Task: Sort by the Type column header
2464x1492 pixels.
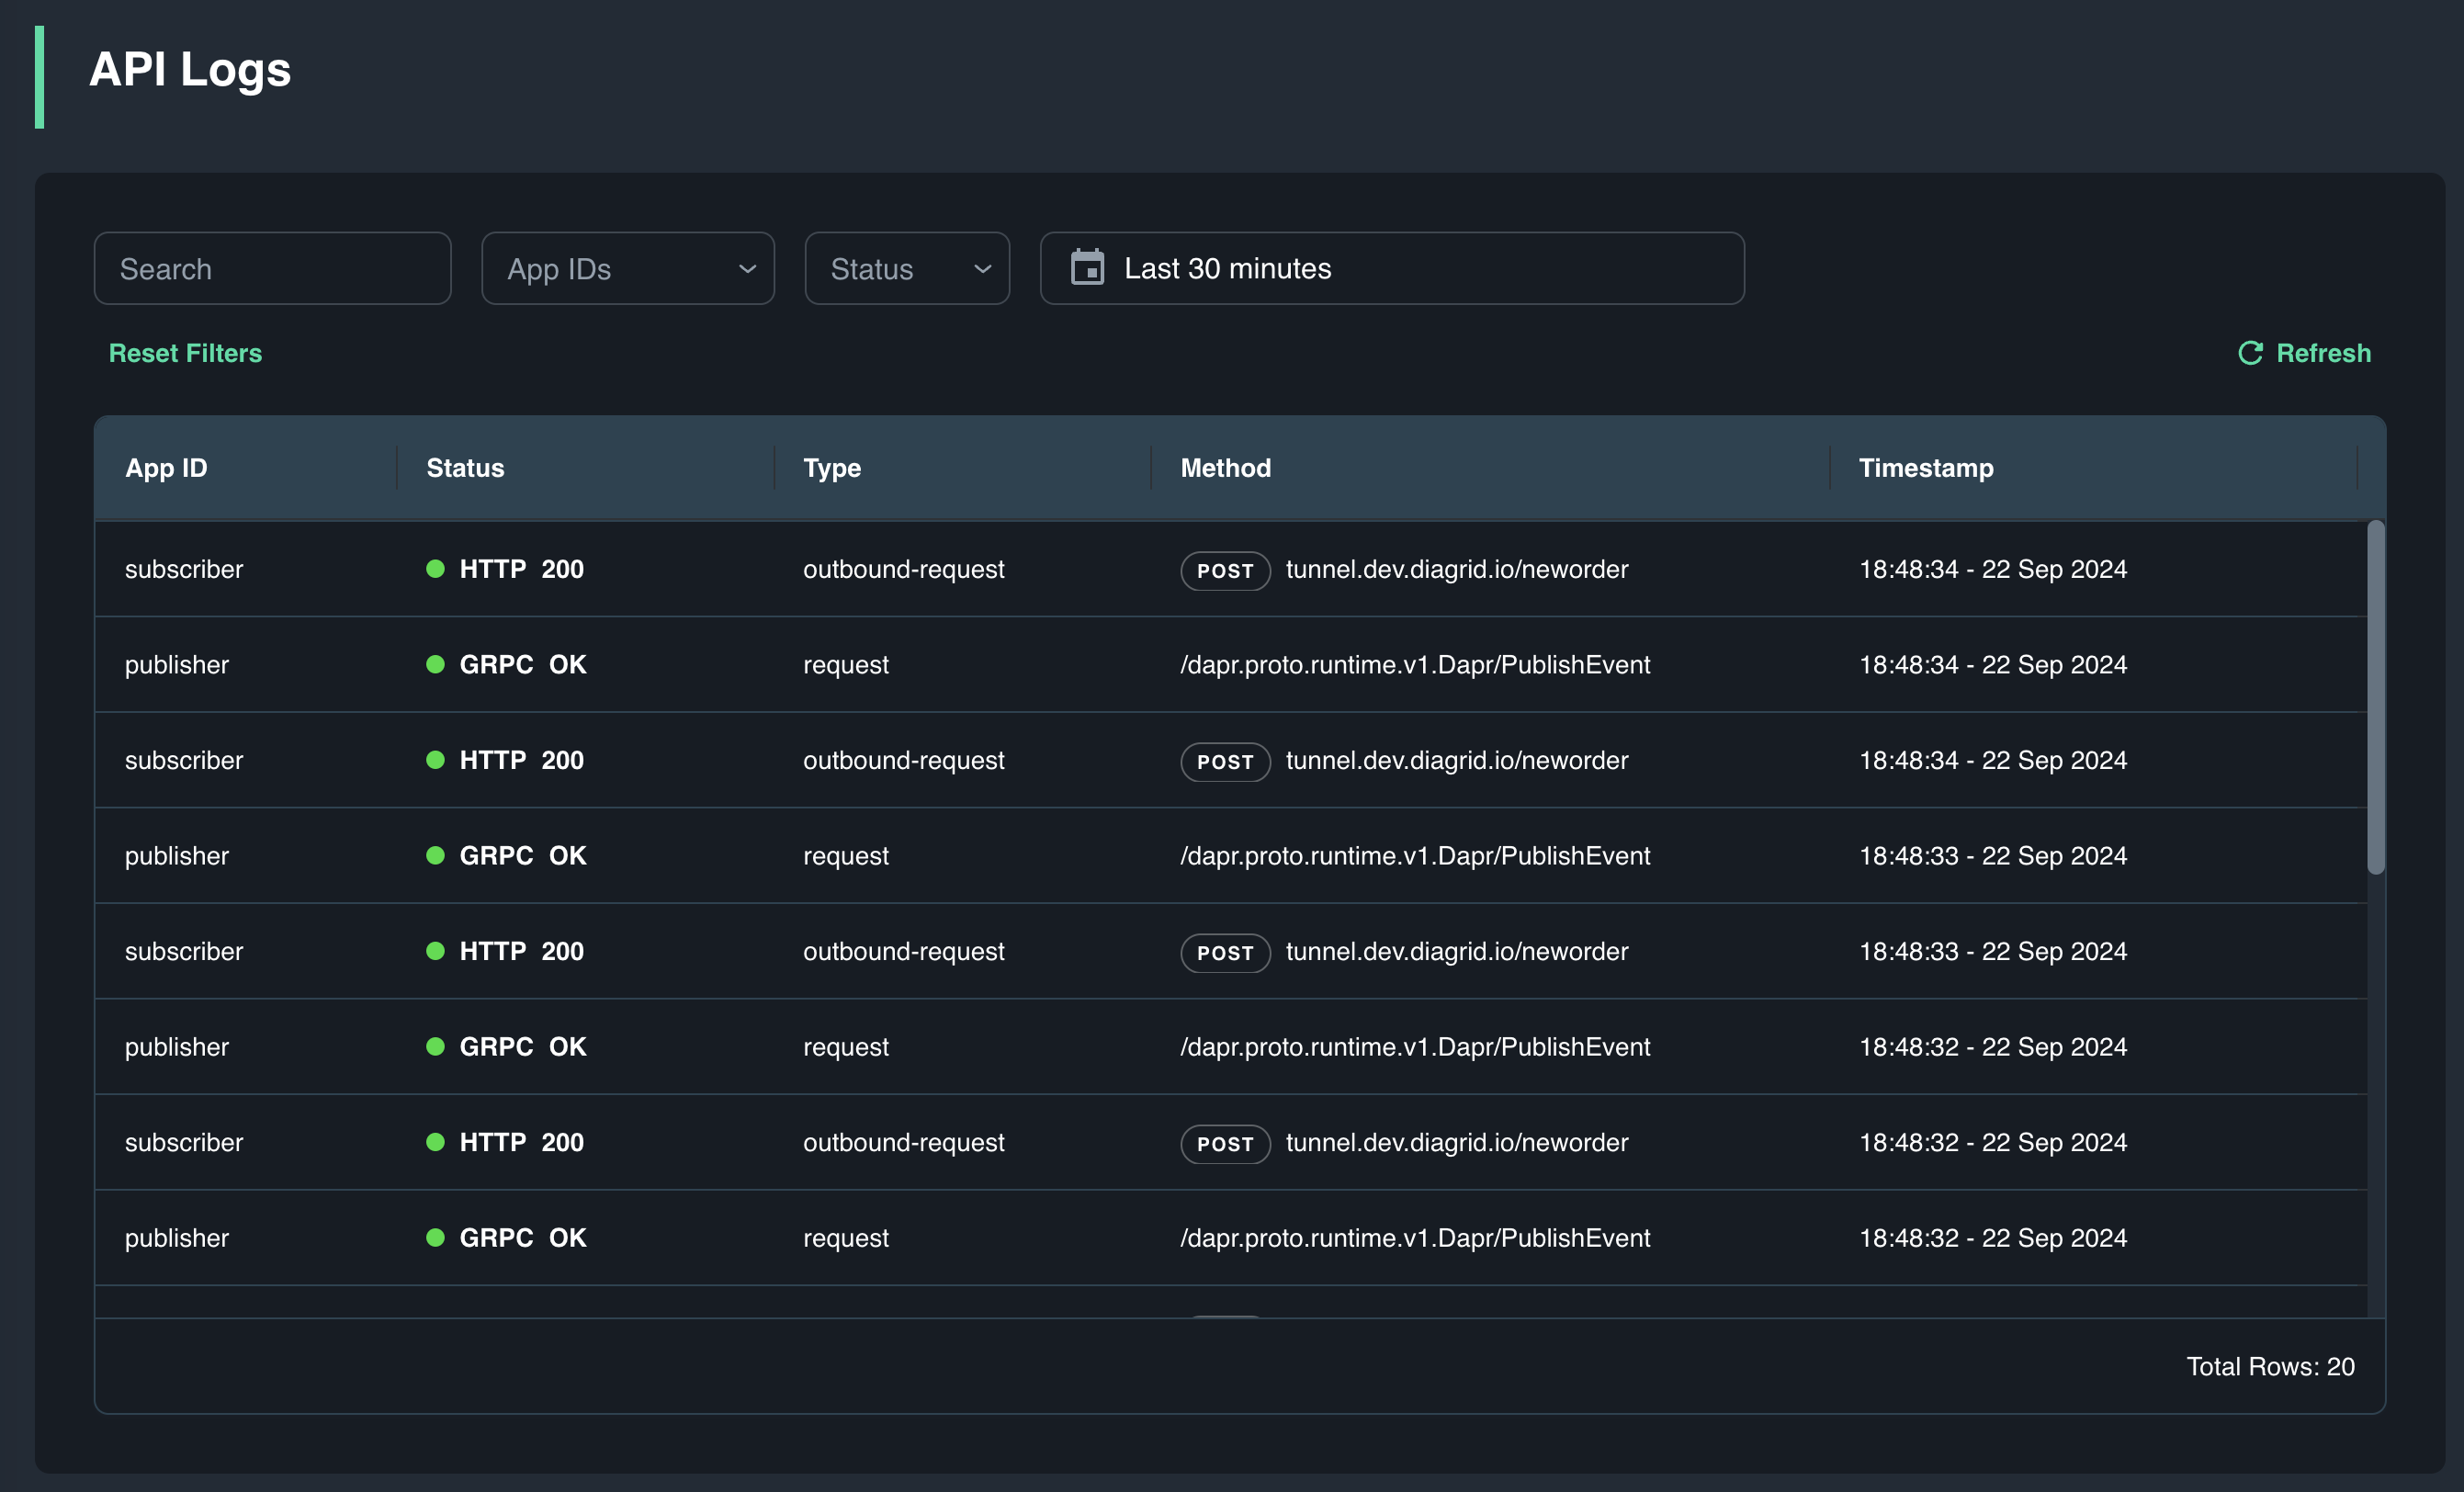Action: point(831,467)
